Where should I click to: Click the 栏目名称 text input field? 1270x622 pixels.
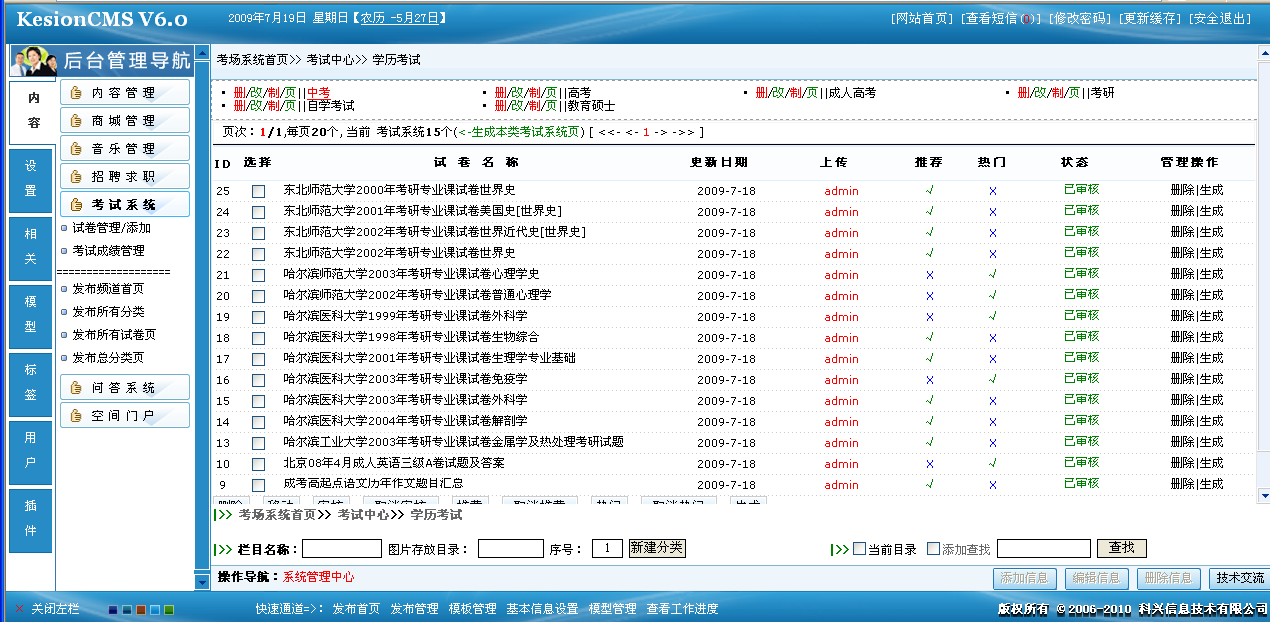342,549
